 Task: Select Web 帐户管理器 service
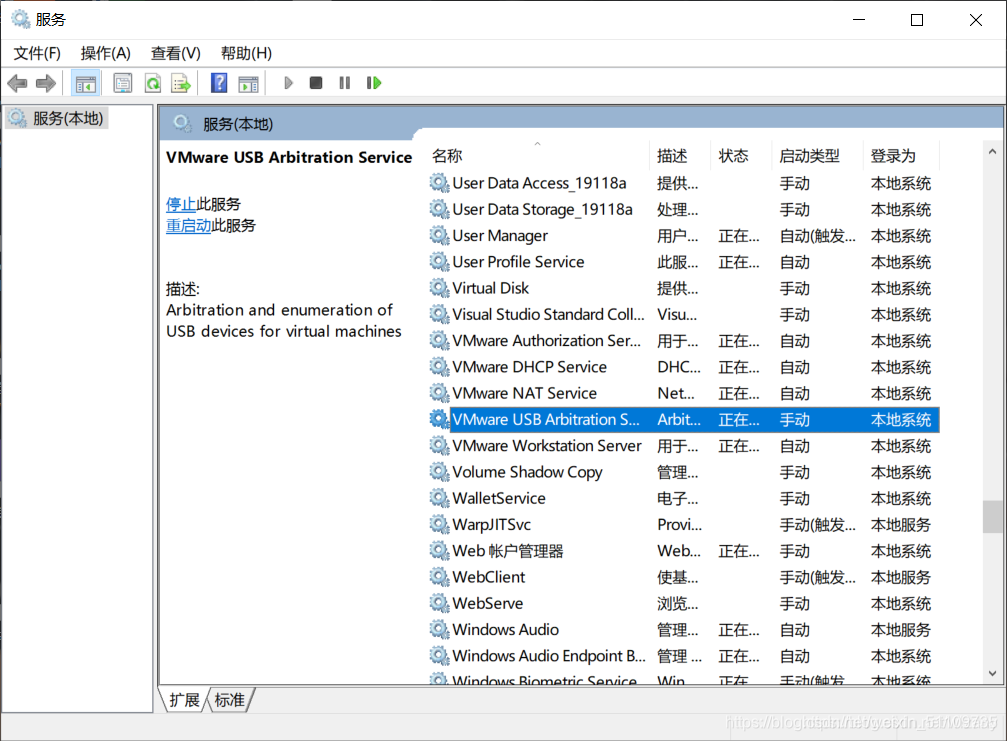click(683, 551)
